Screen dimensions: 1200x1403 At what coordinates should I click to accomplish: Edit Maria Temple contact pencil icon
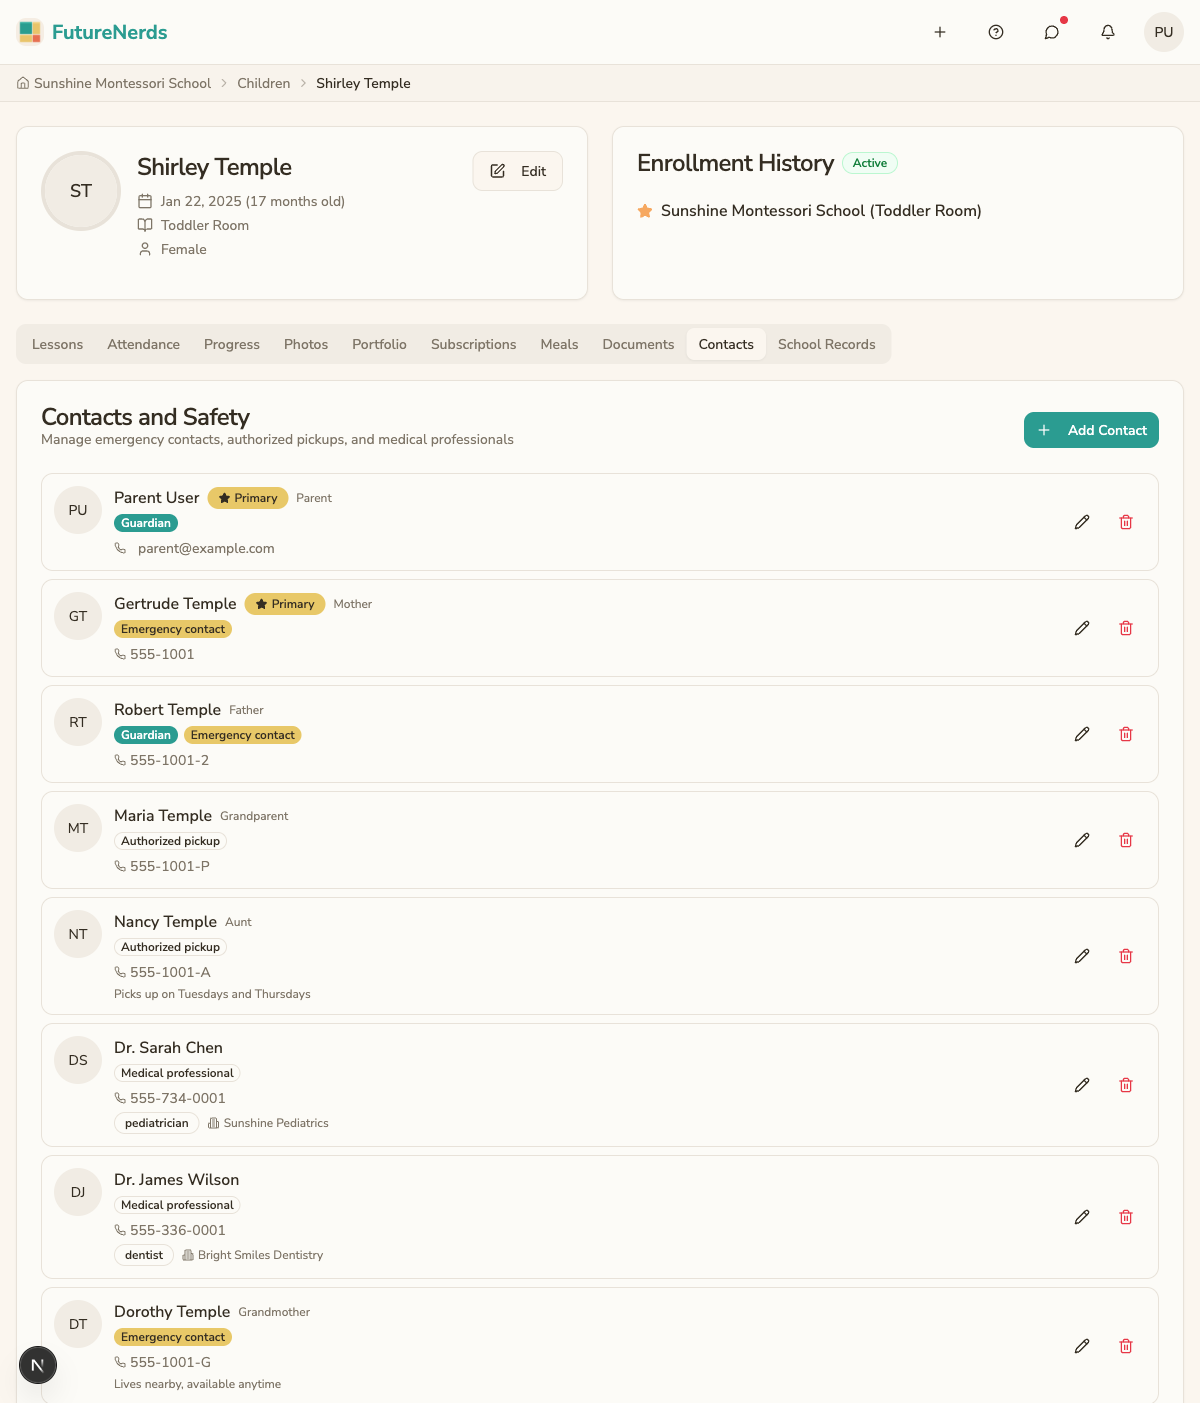point(1082,840)
